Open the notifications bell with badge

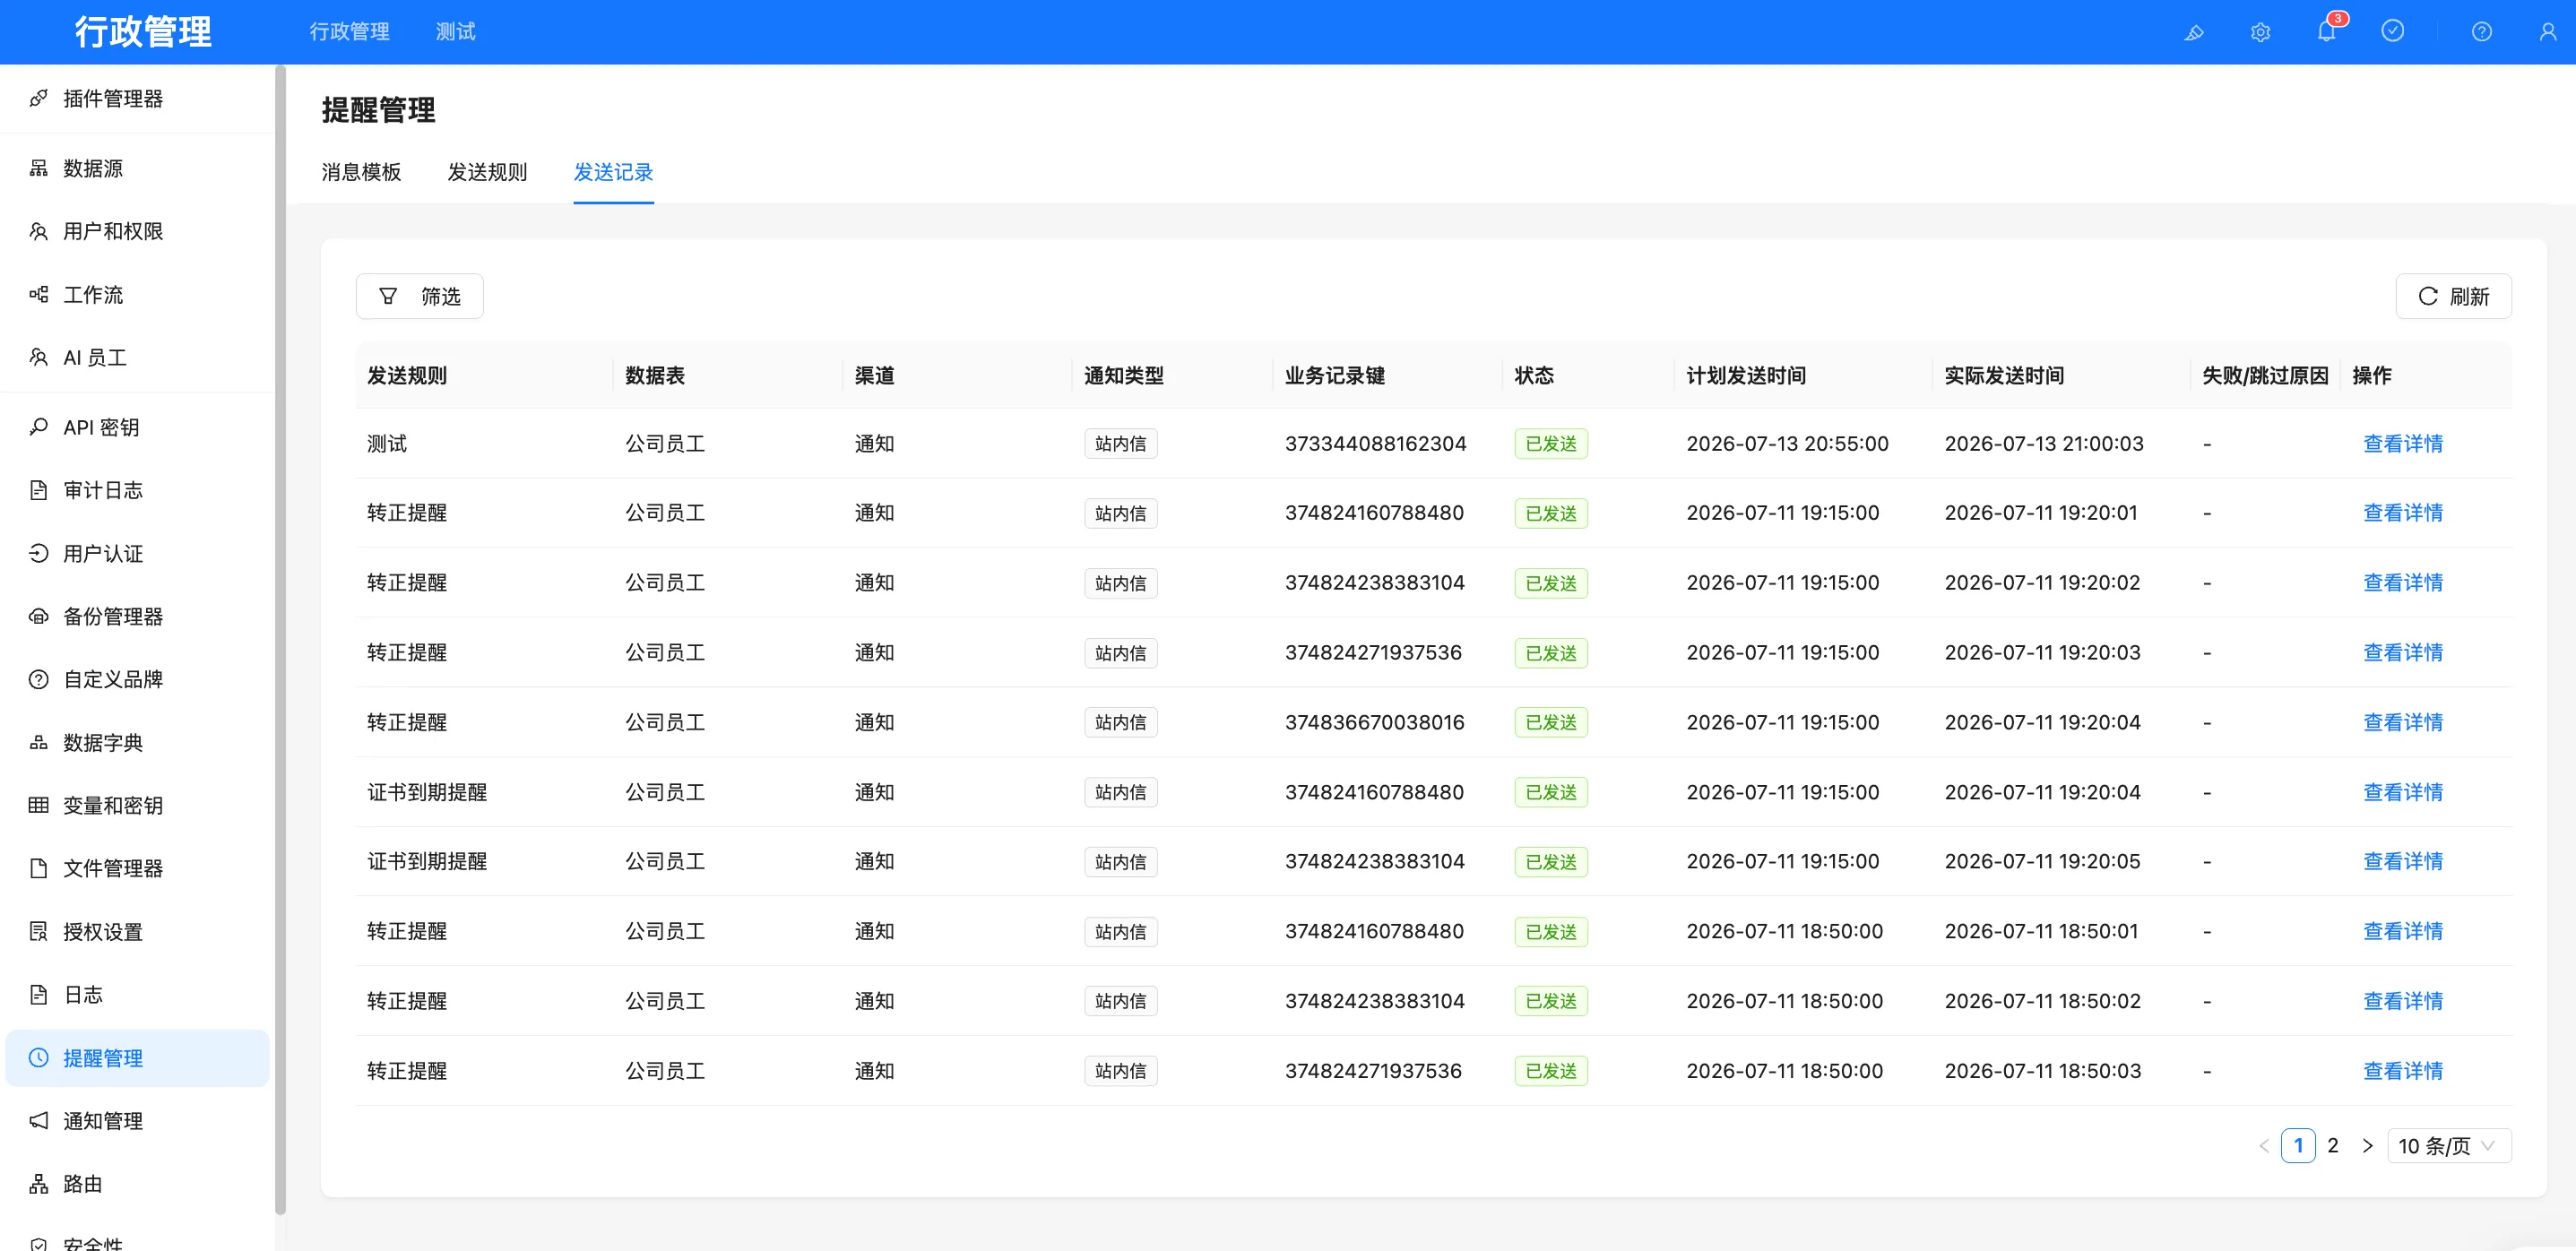2326,32
